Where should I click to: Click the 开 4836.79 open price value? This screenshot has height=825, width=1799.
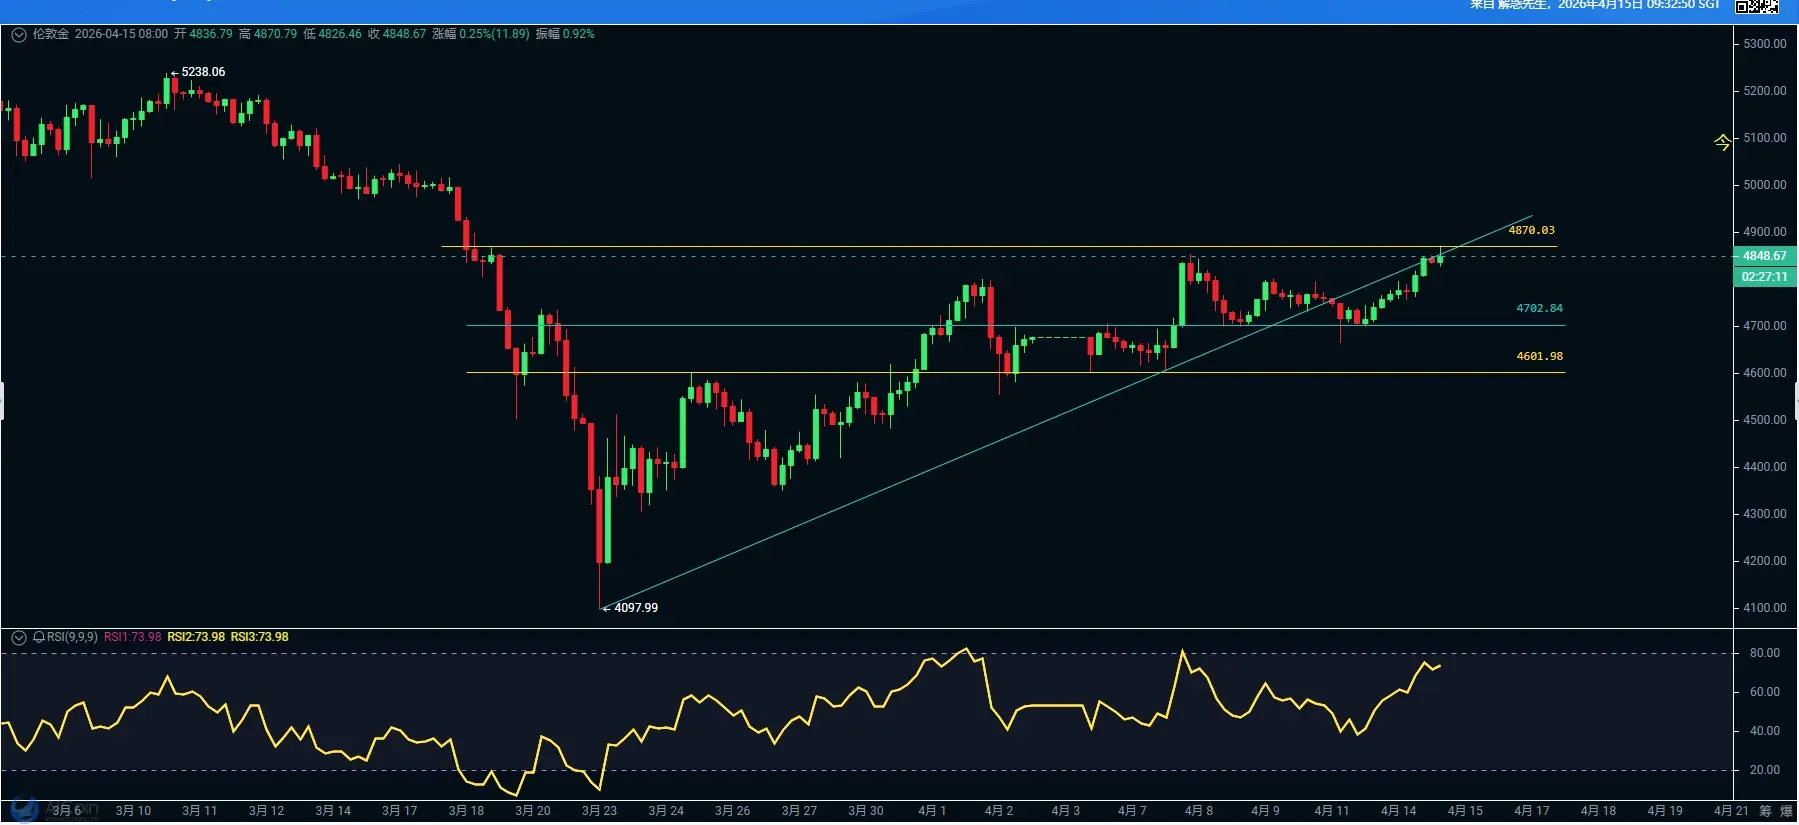click(x=203, y=34)
